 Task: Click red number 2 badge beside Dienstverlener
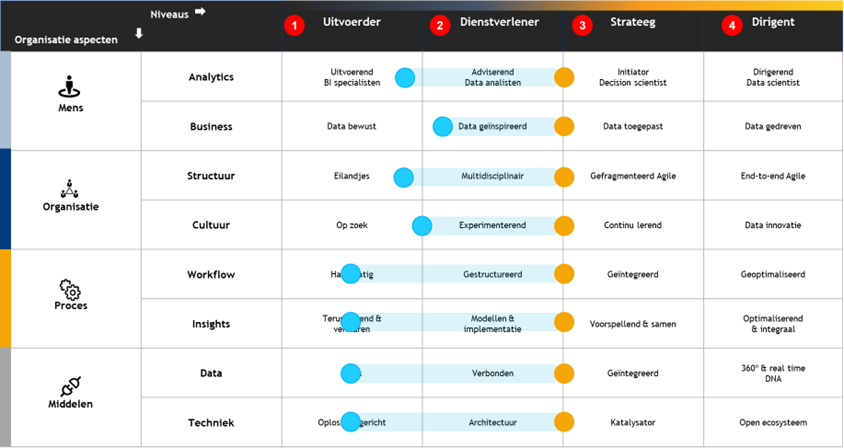440,26
